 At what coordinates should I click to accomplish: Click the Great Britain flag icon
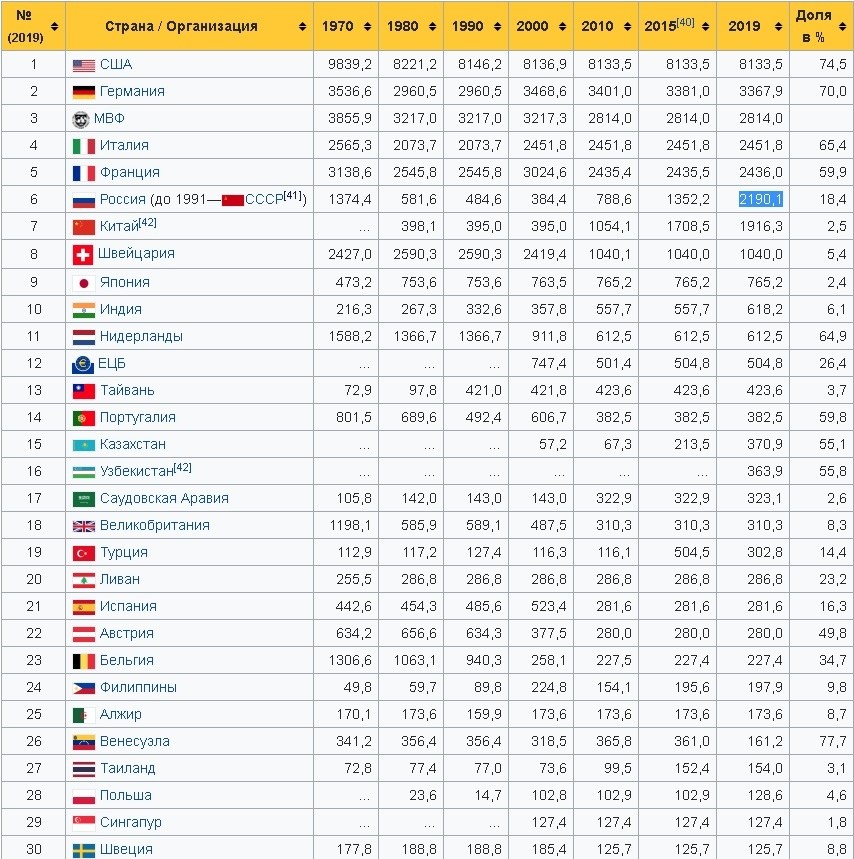tap(83, 526)
